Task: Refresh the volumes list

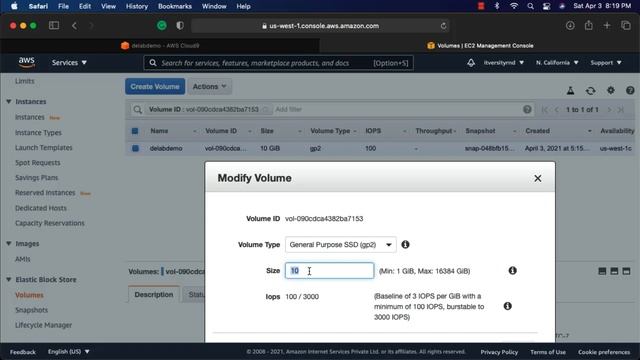Action: click(590, 91)
